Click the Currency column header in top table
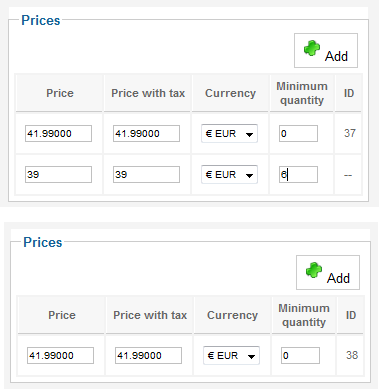The height and width of the screenshot is (392, 381). (x=230, y=93)
